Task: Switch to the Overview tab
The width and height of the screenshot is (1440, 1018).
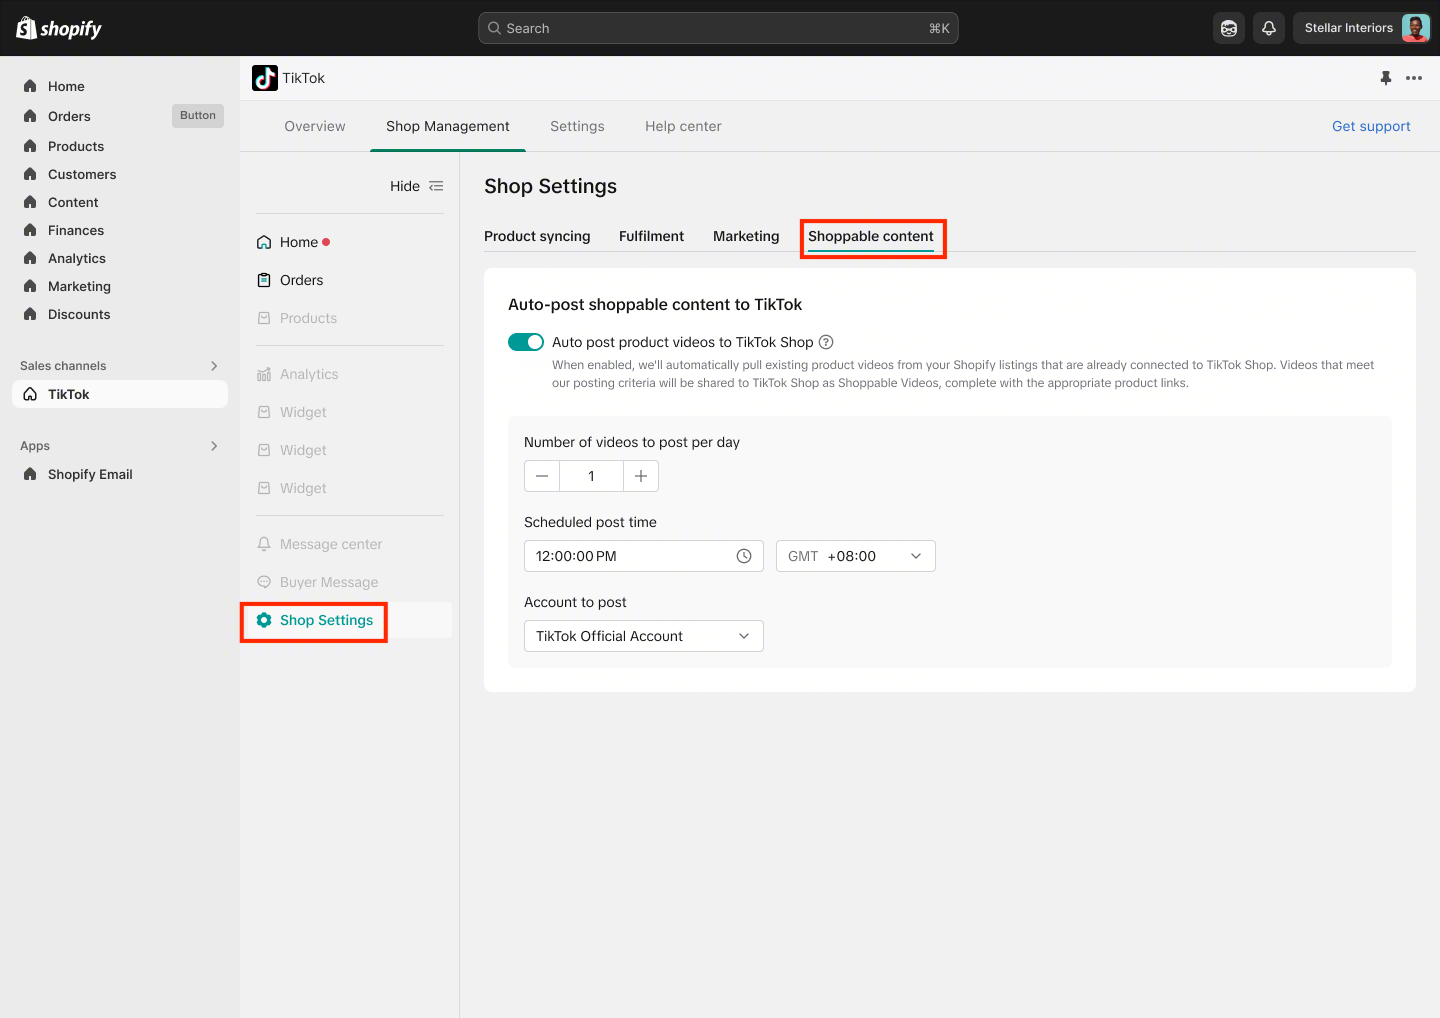Action: pos(315,126)
